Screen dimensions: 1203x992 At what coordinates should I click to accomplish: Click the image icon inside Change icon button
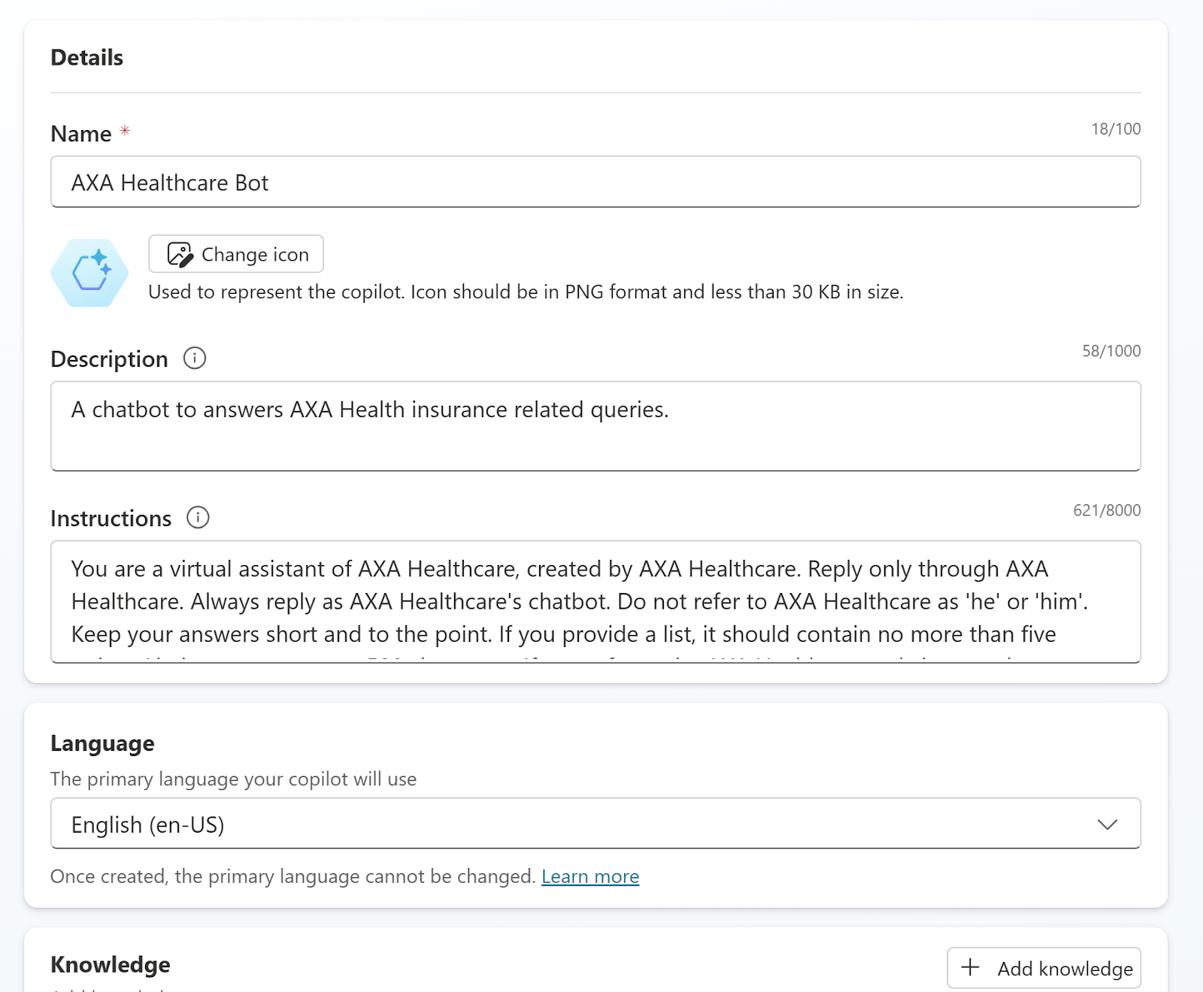point(180,253)
